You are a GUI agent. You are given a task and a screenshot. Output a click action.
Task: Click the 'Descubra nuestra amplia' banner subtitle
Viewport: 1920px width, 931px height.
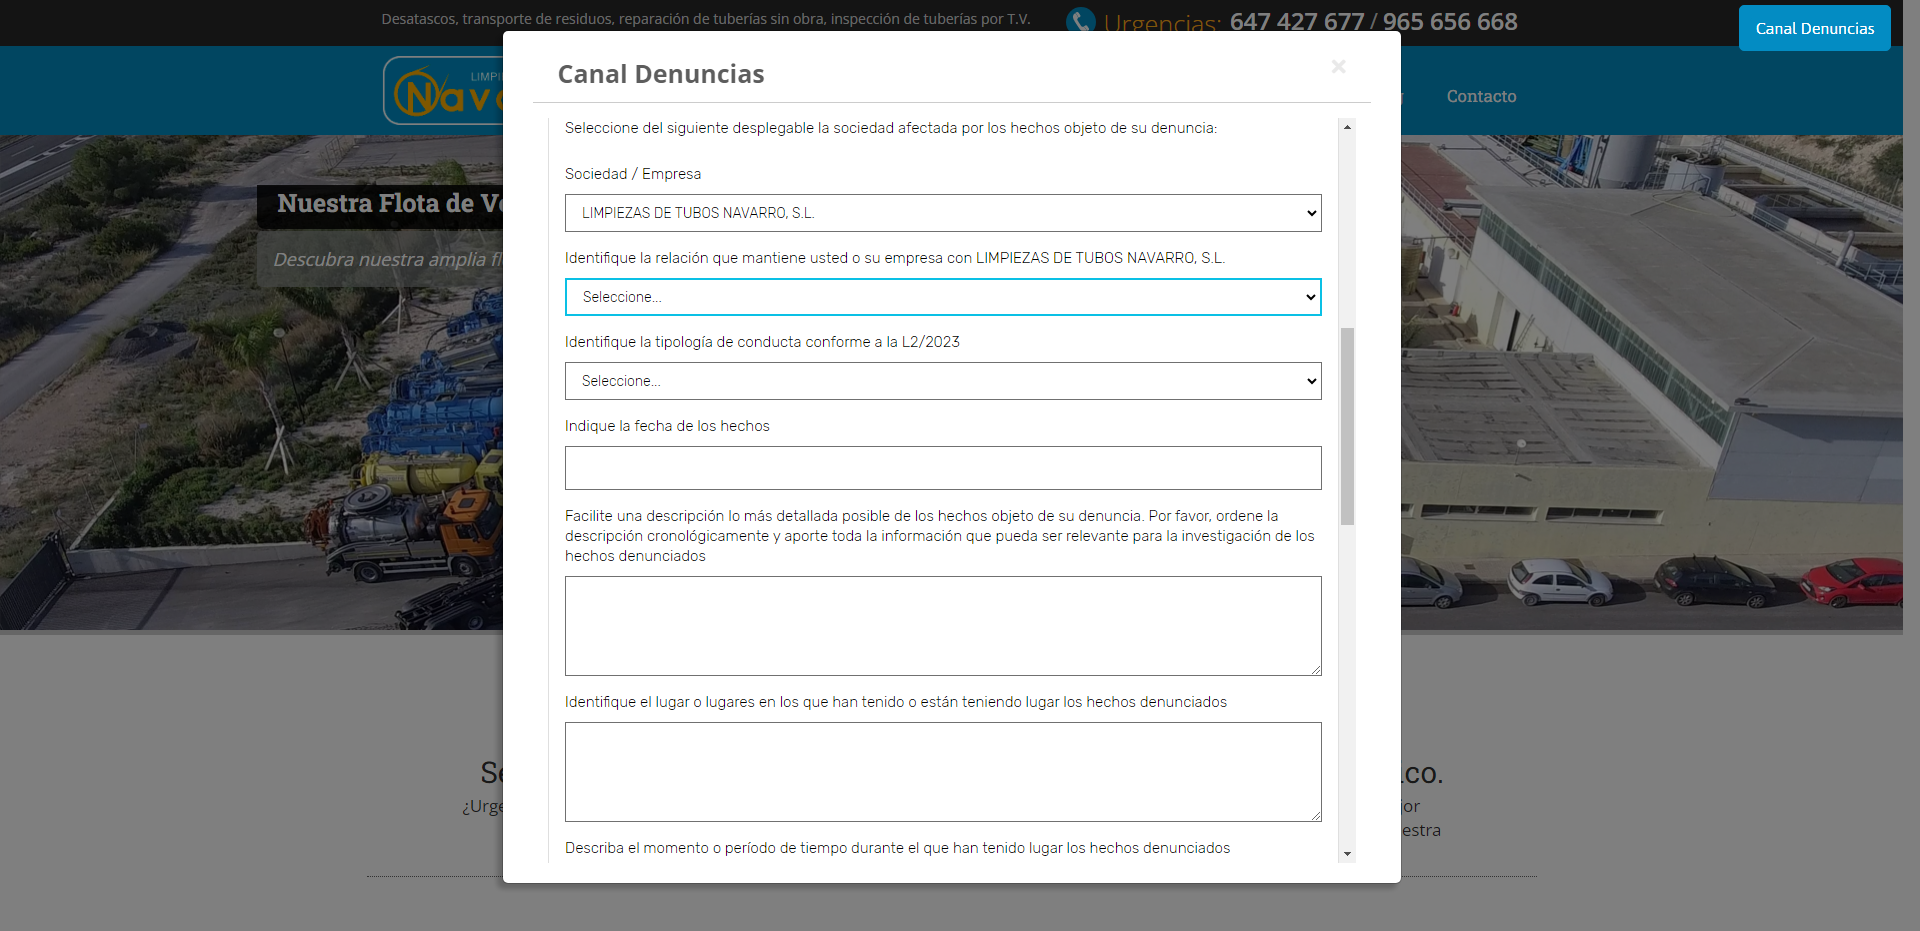[388, 259]
